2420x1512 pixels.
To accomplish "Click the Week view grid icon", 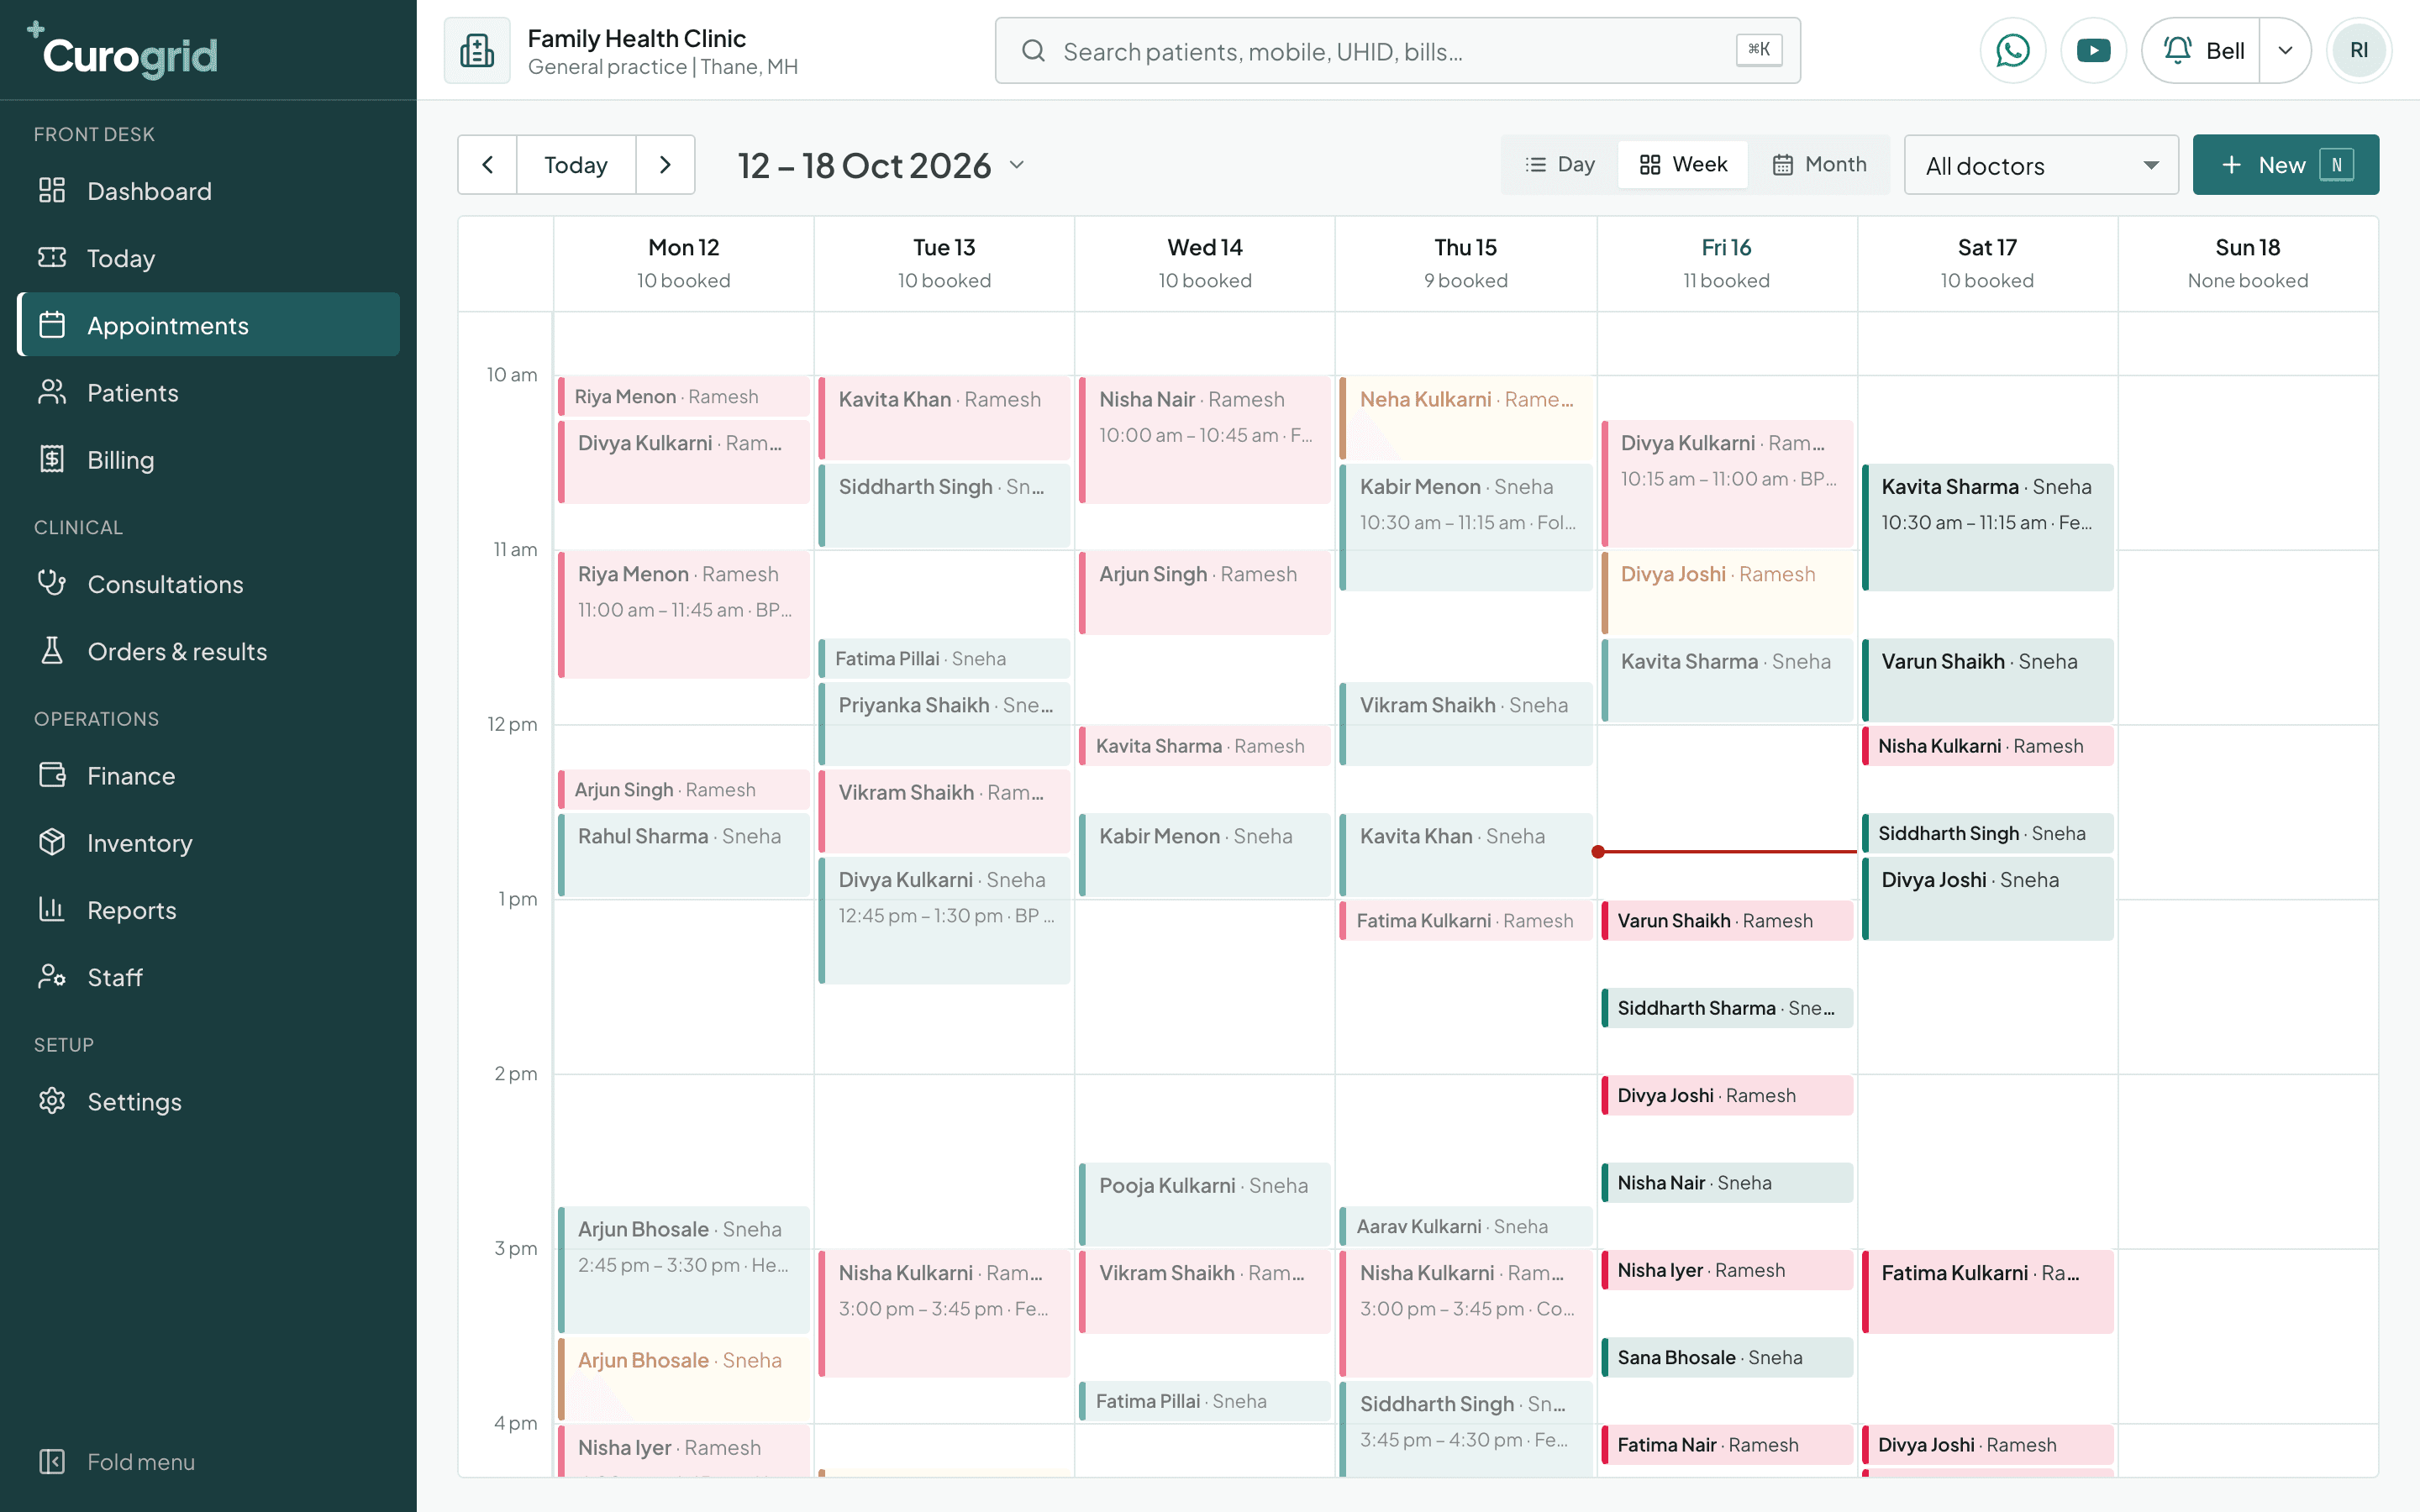I will (1650, 164).
